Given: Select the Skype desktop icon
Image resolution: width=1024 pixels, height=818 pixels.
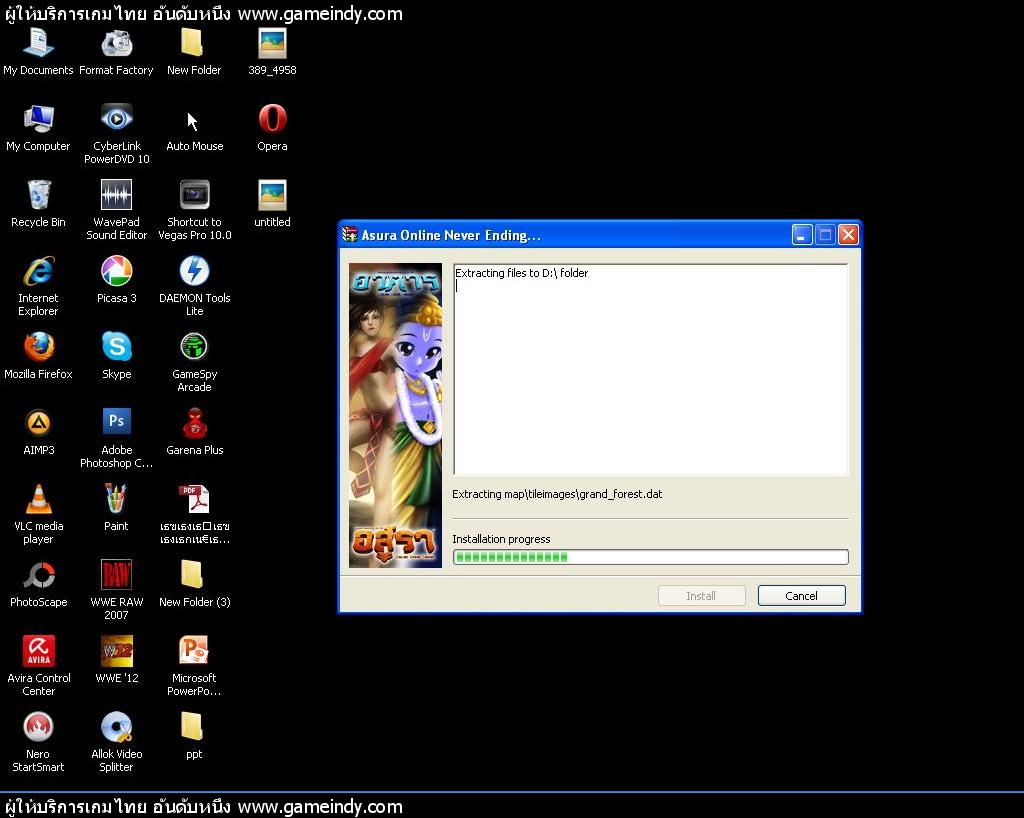Looking at the screenshot, I should point(116,347).
